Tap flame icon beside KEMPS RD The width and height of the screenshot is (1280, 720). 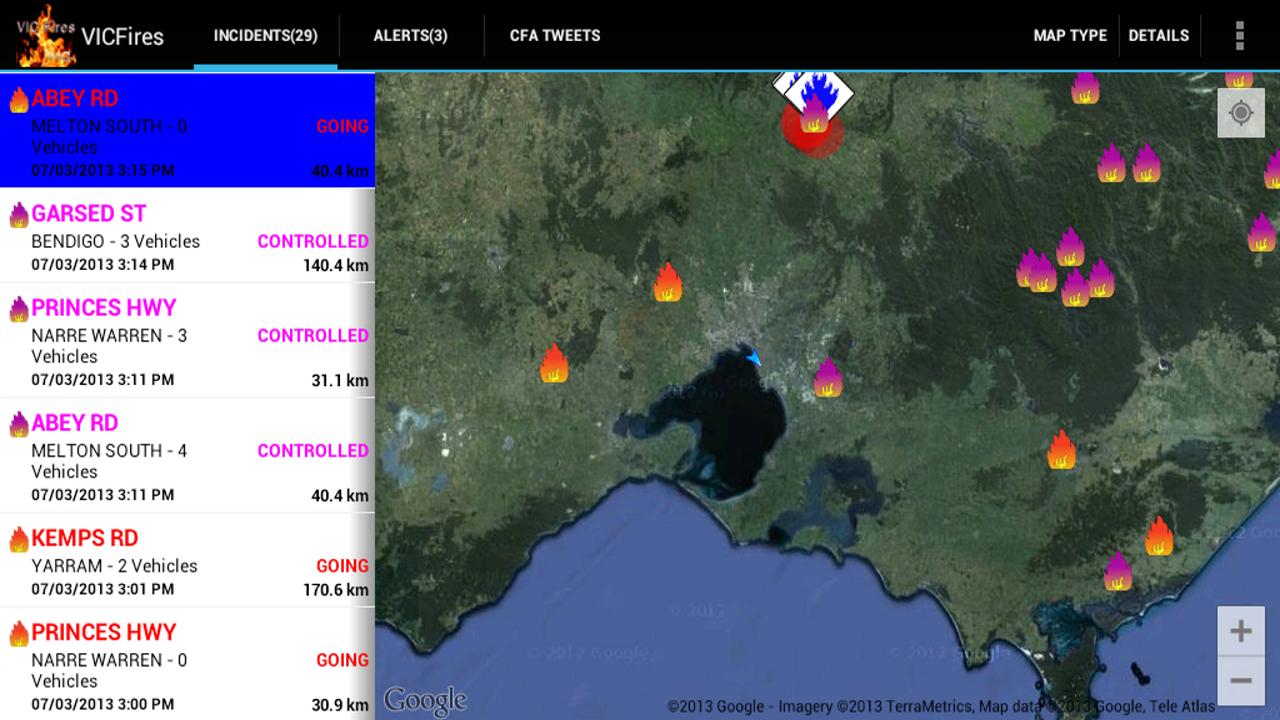coord(19,539)
